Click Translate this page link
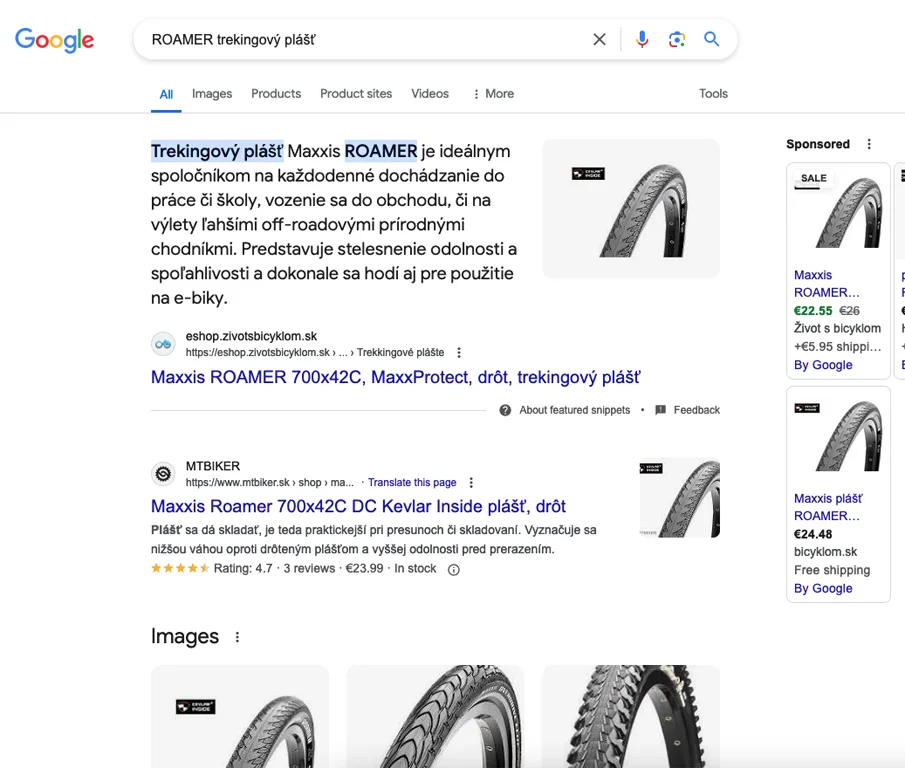The image size is (905, 768). (x=412, y=482)
